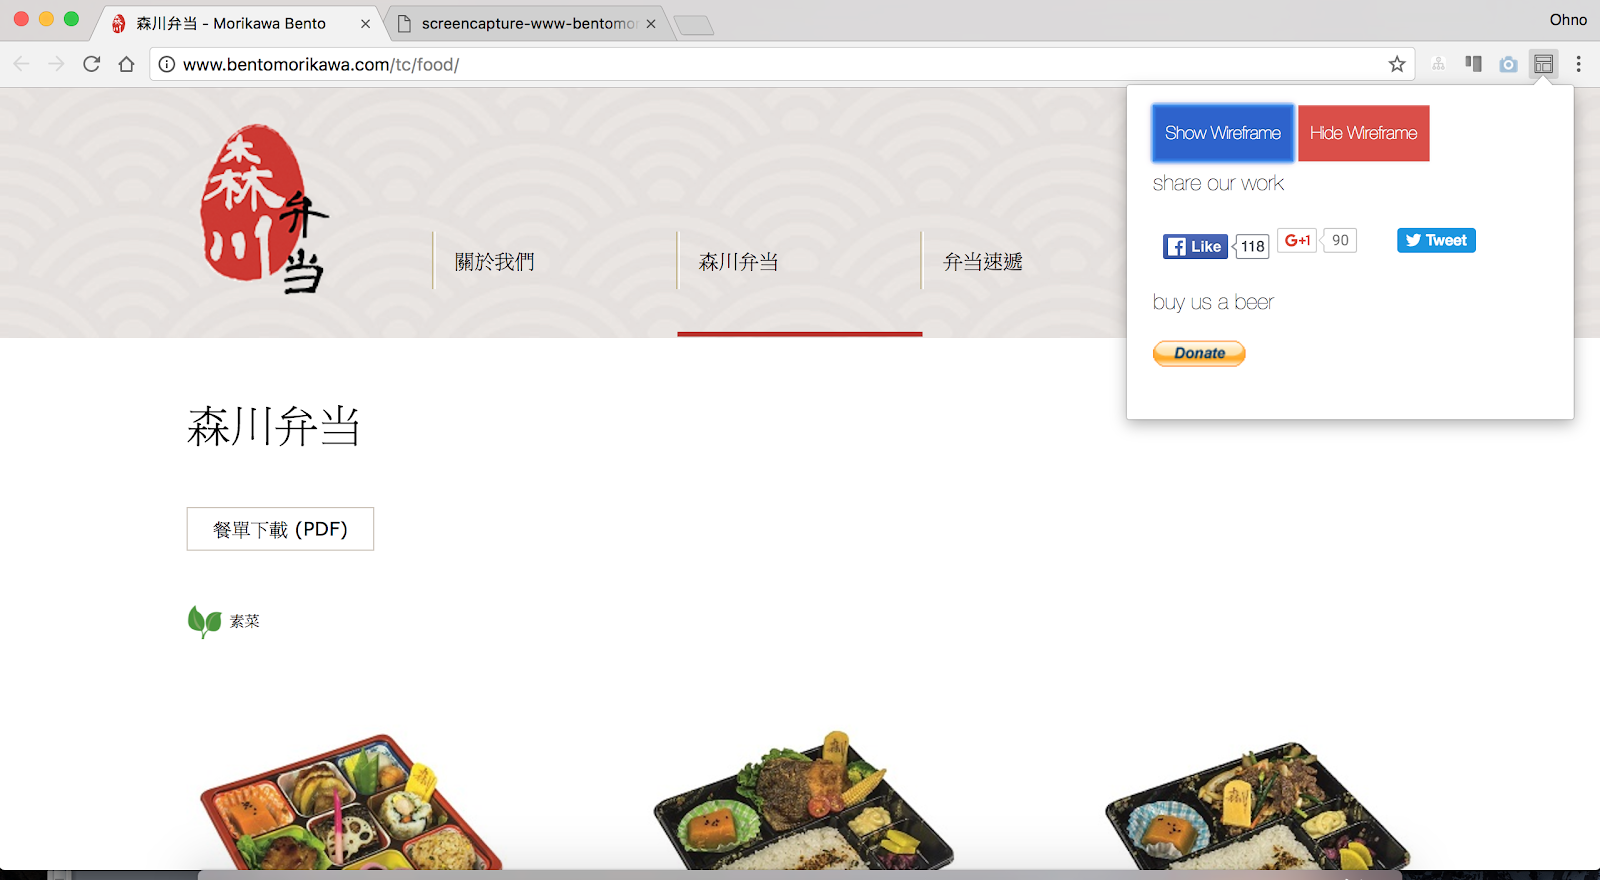Image resolution: width=1600 pixels, height=880 pixels.
Task: Click the address bar URL field
Action: (780, 64)
